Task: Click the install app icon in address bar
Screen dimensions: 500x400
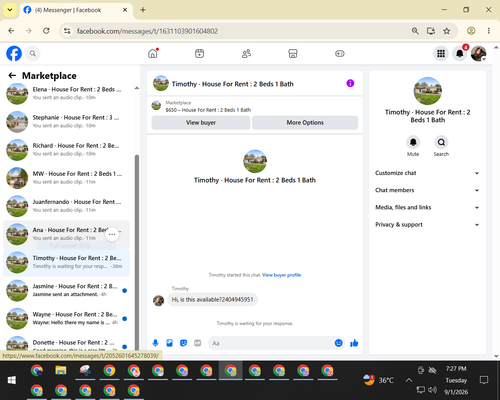Action: [x=431, y=31]
